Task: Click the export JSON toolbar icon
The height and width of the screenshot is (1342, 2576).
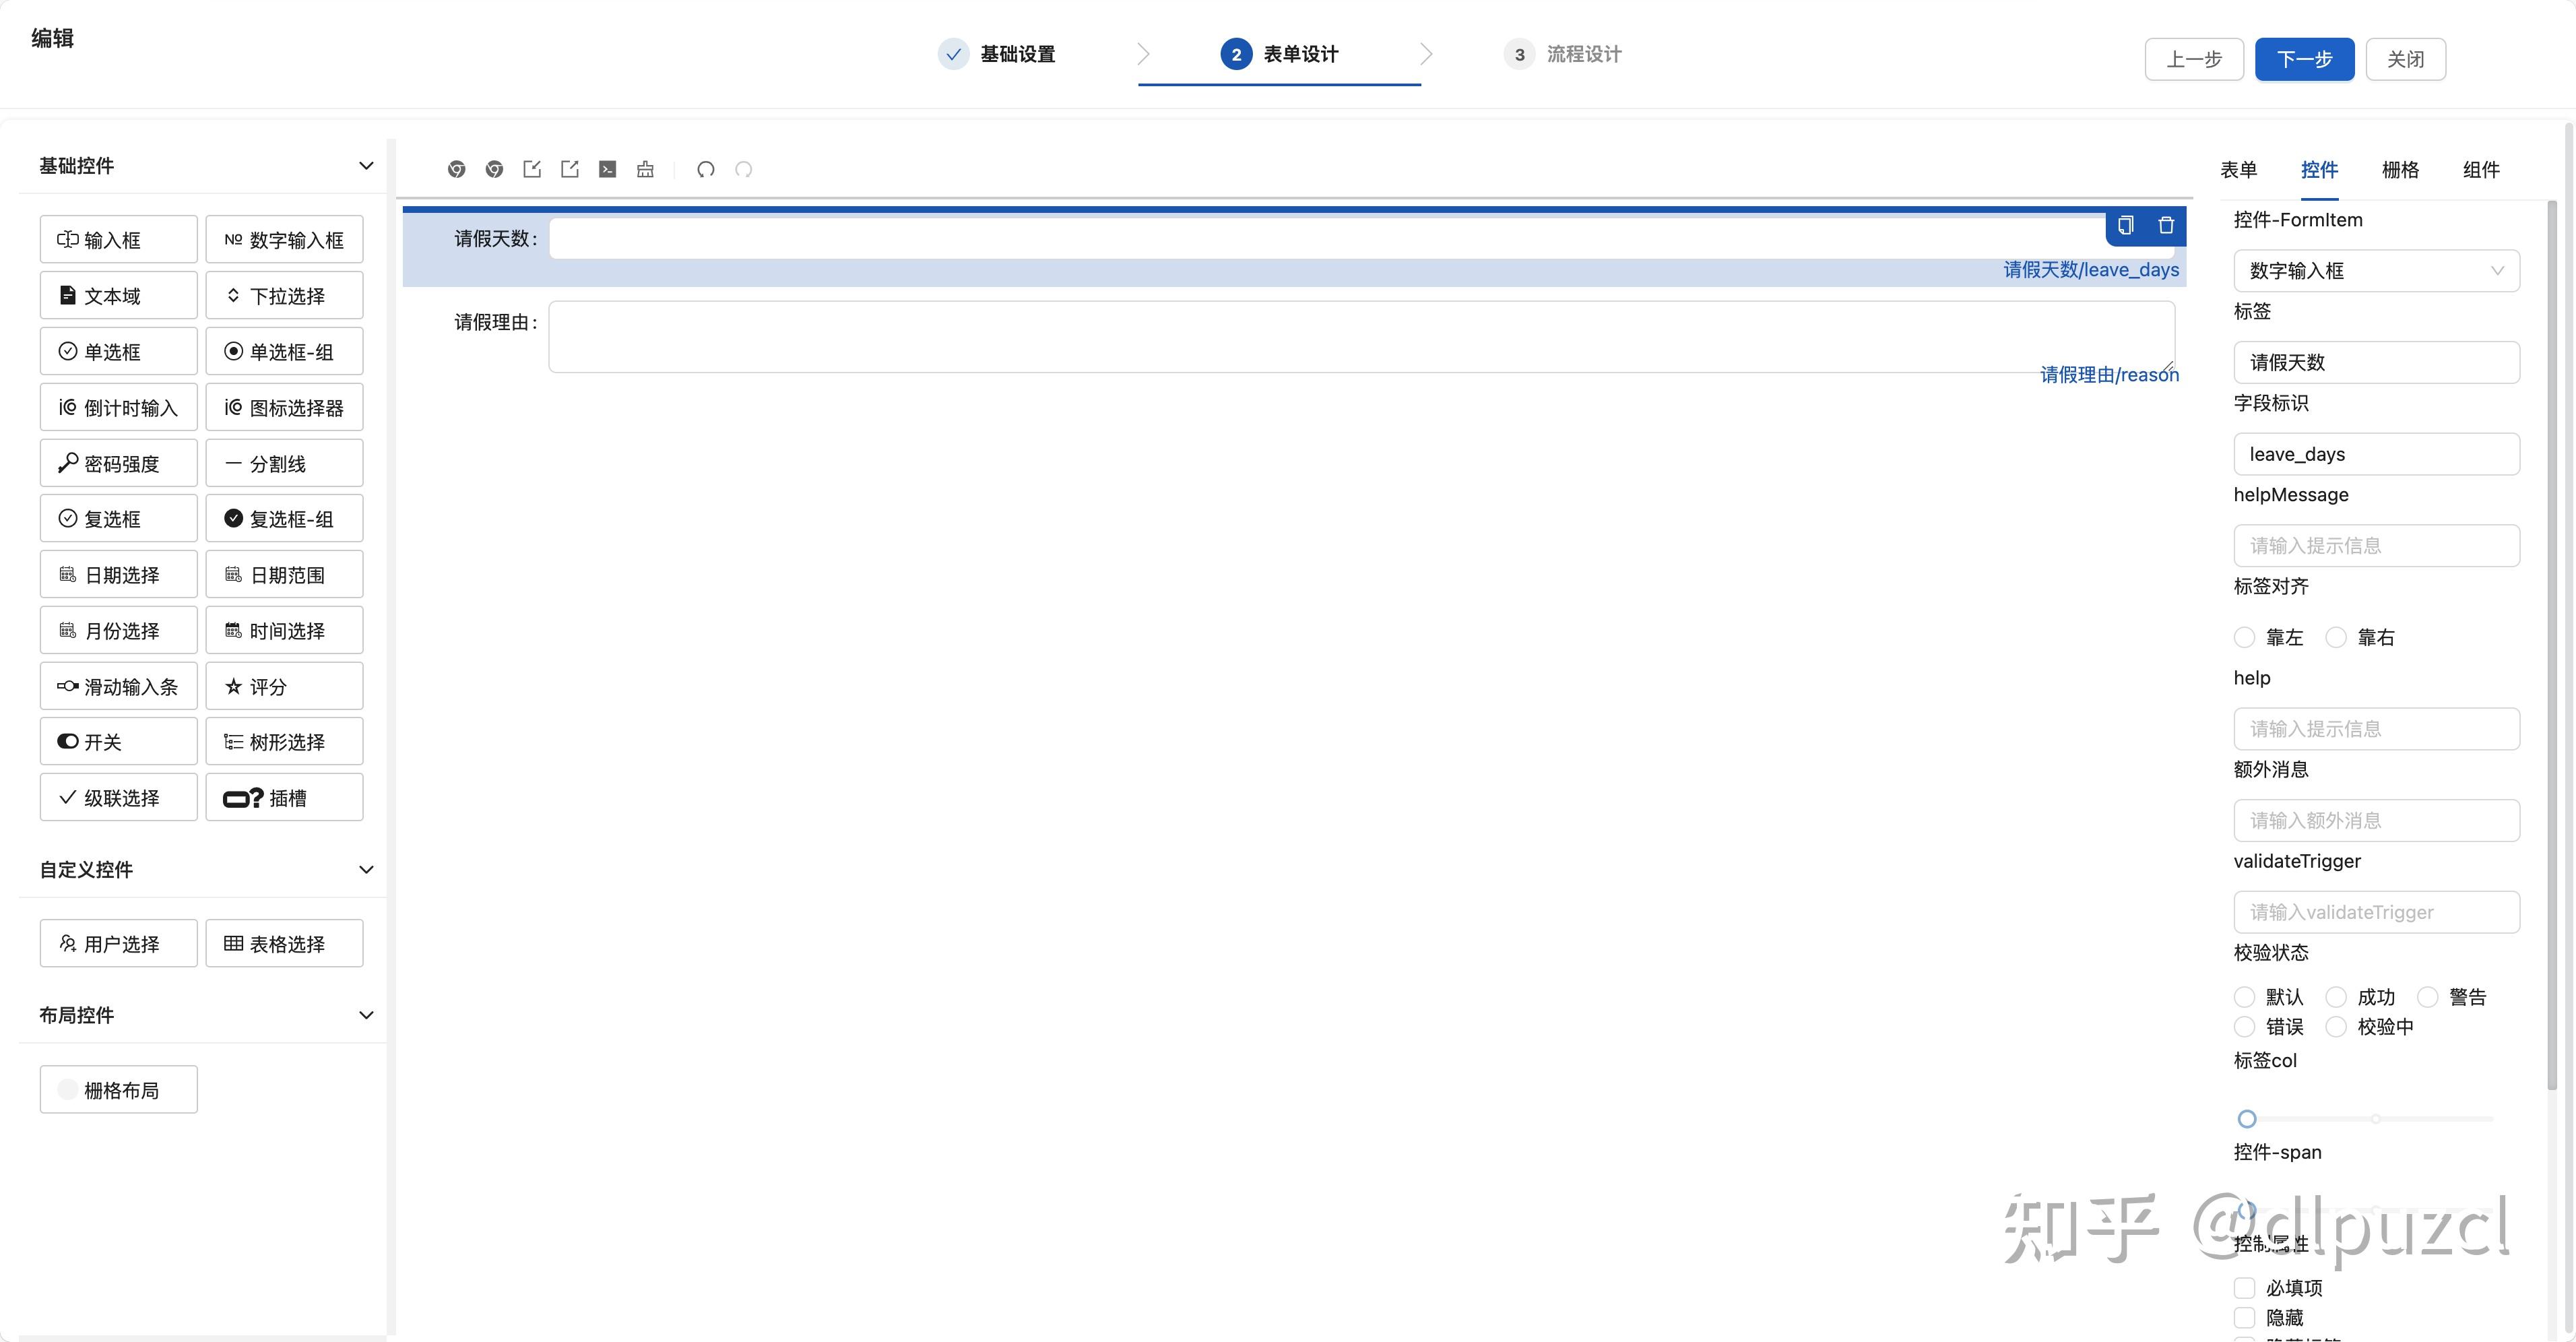Action: [x=570, y=169]
